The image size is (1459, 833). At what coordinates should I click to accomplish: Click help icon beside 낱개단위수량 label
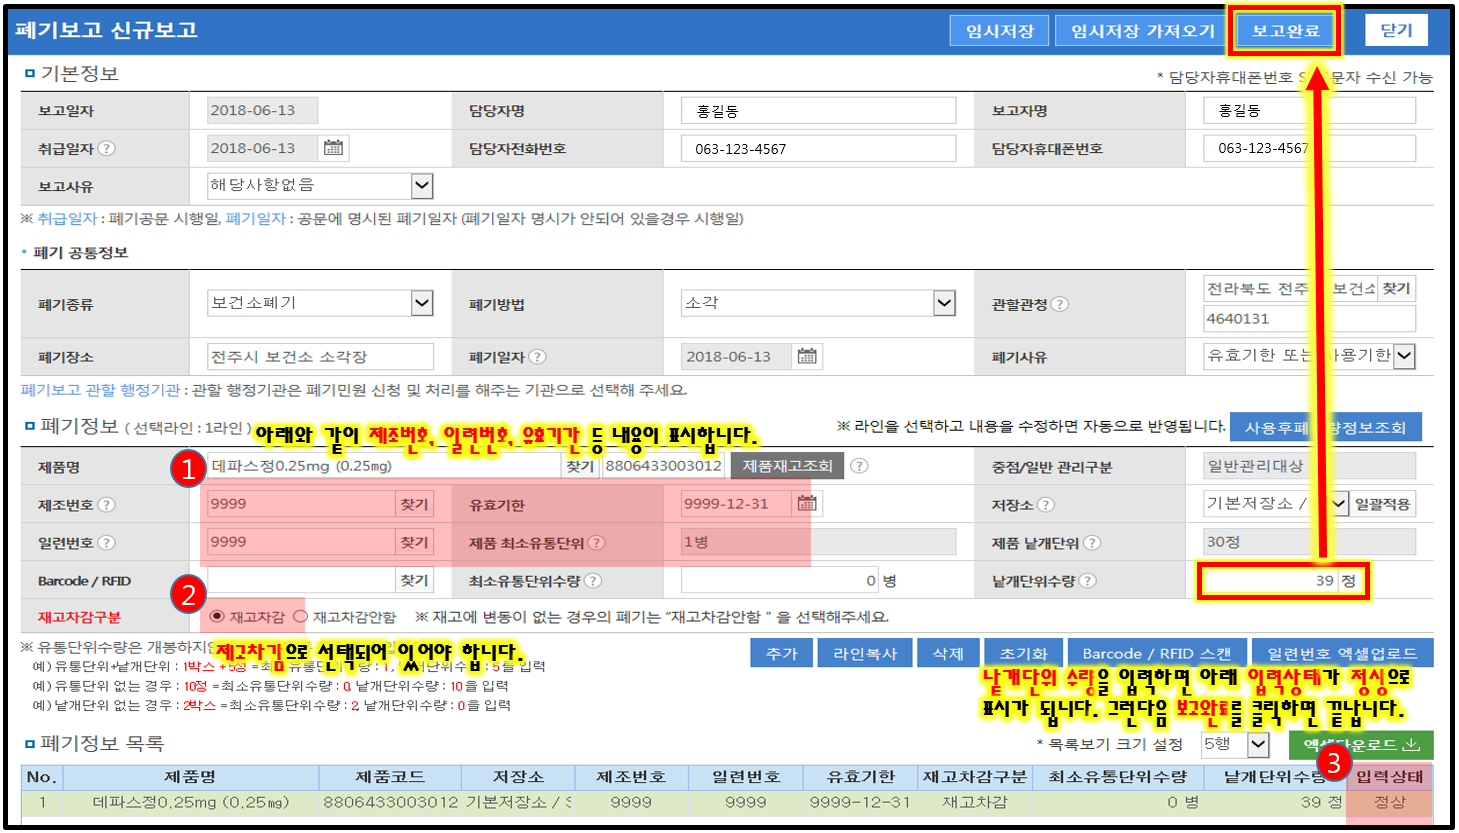pyautogui.click(x=1088, y=581)
